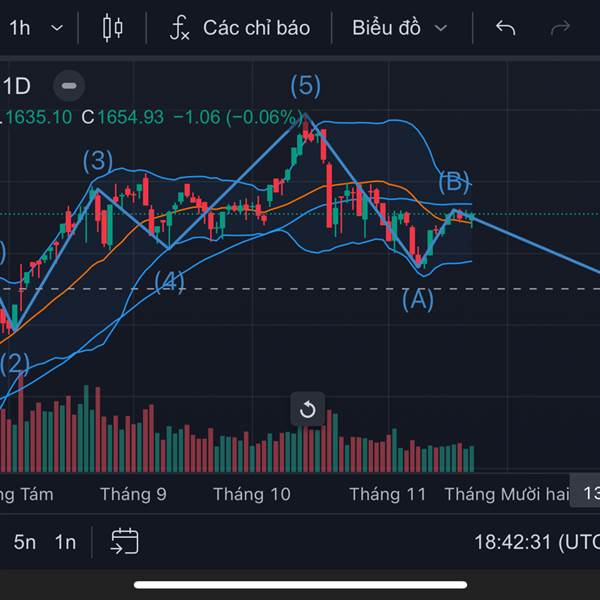The width and height of the screenshot is (600, 600).
Task: Click the highlighted 13 date marker
Action: pyautogui.click(x=590, y=494)
